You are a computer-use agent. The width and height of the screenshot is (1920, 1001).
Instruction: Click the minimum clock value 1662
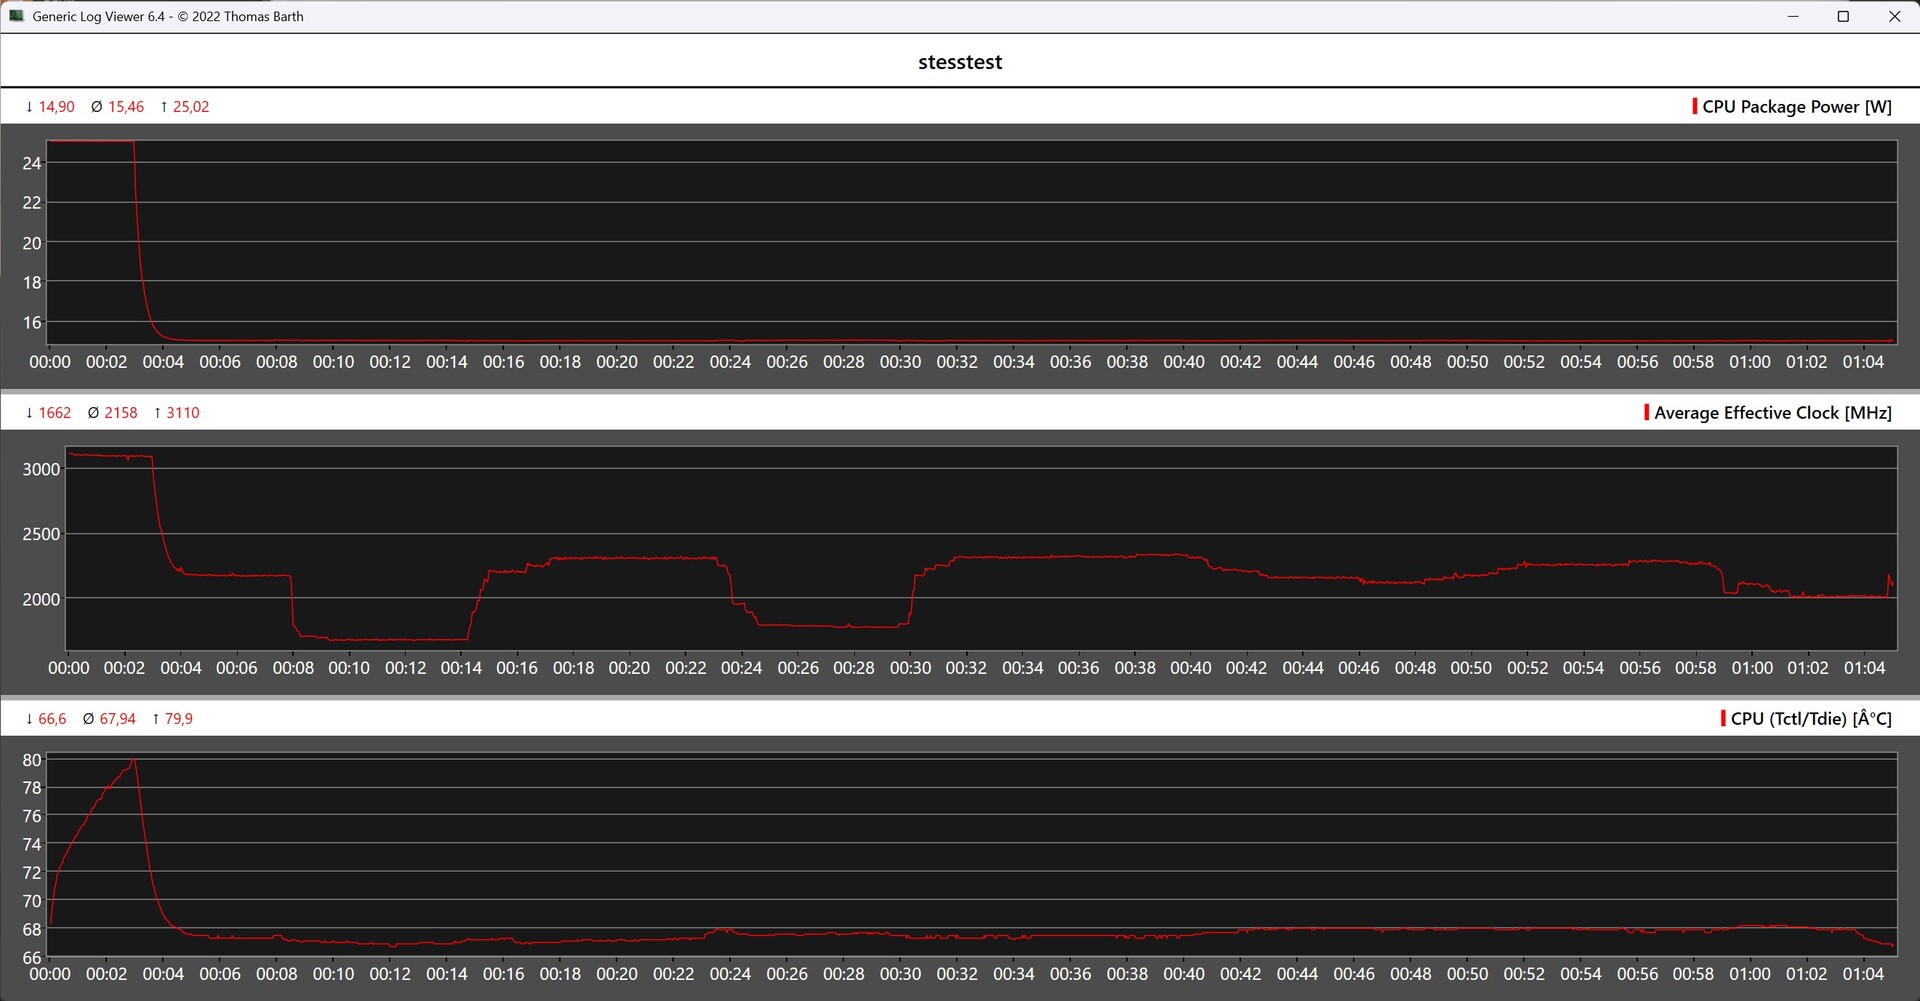[55, 413]
